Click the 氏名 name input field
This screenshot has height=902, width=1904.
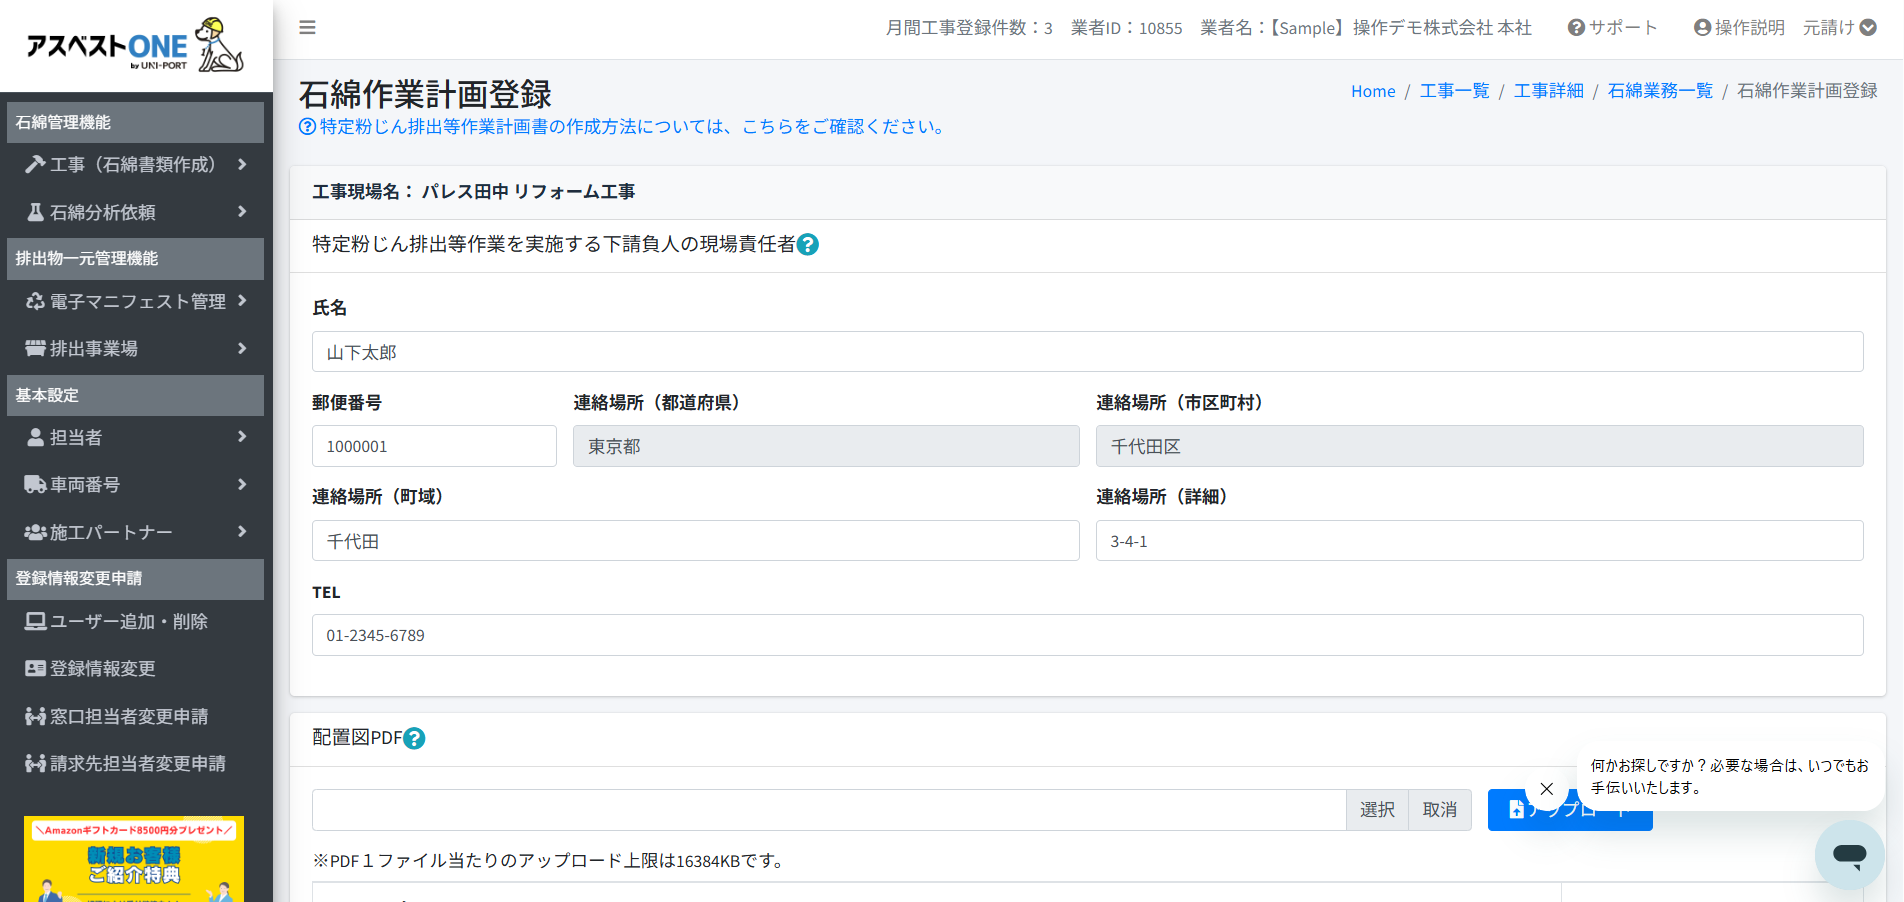[x=1087, y=352]
